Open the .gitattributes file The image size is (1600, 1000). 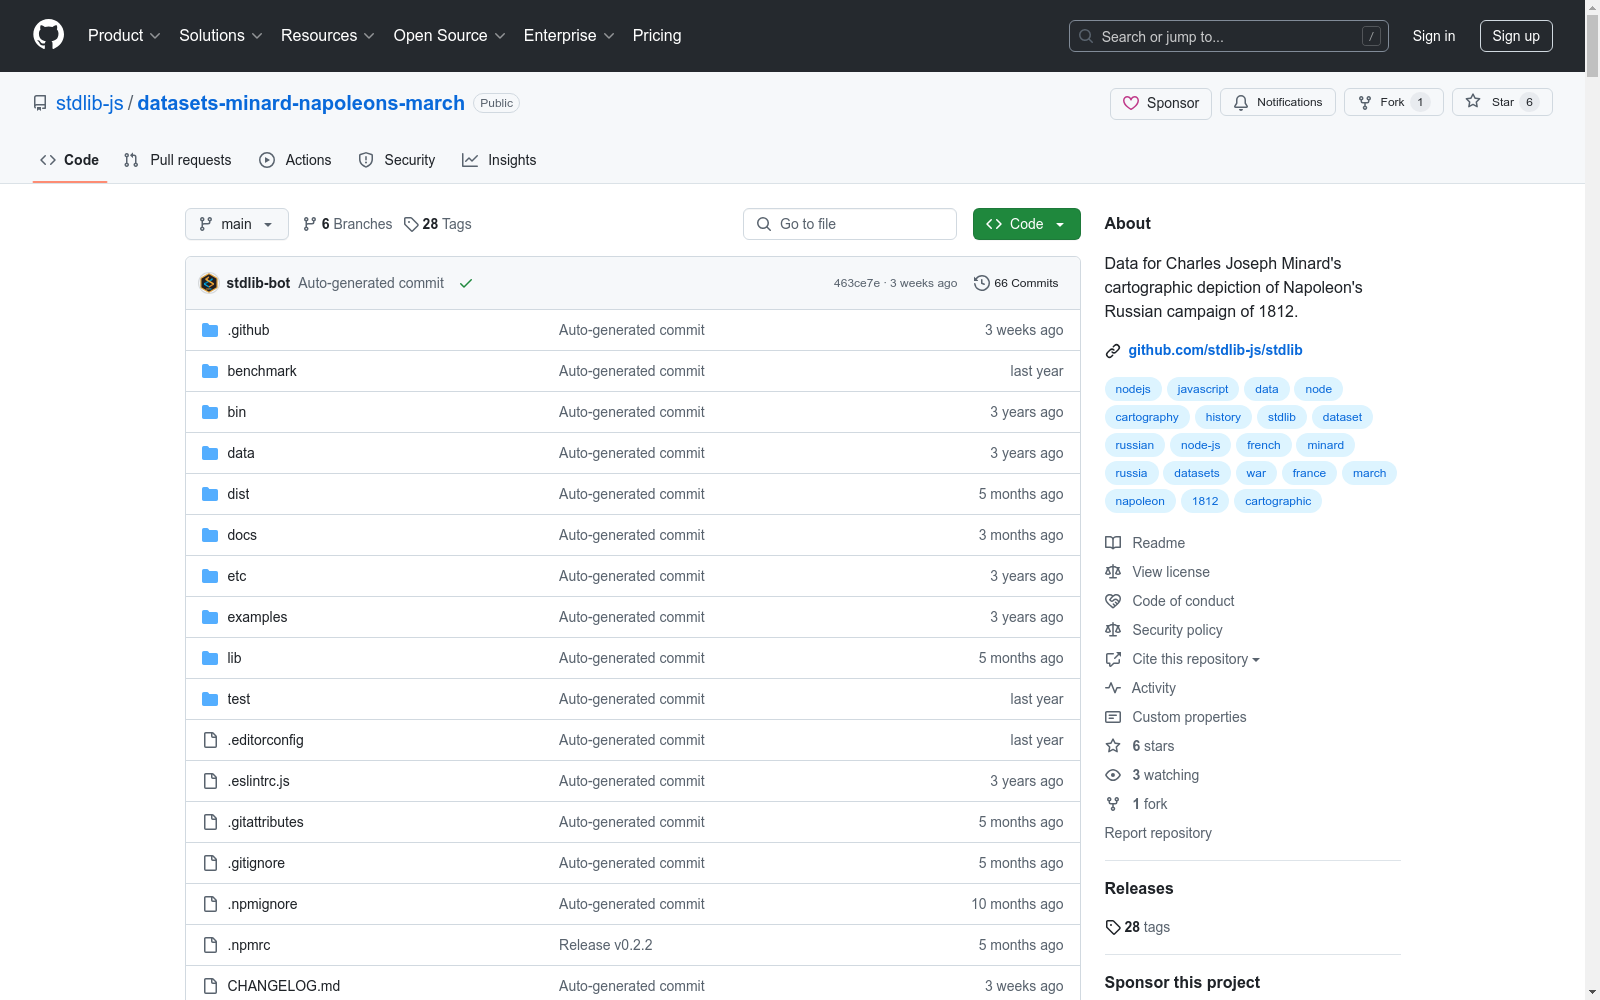(x=265, y=822)
